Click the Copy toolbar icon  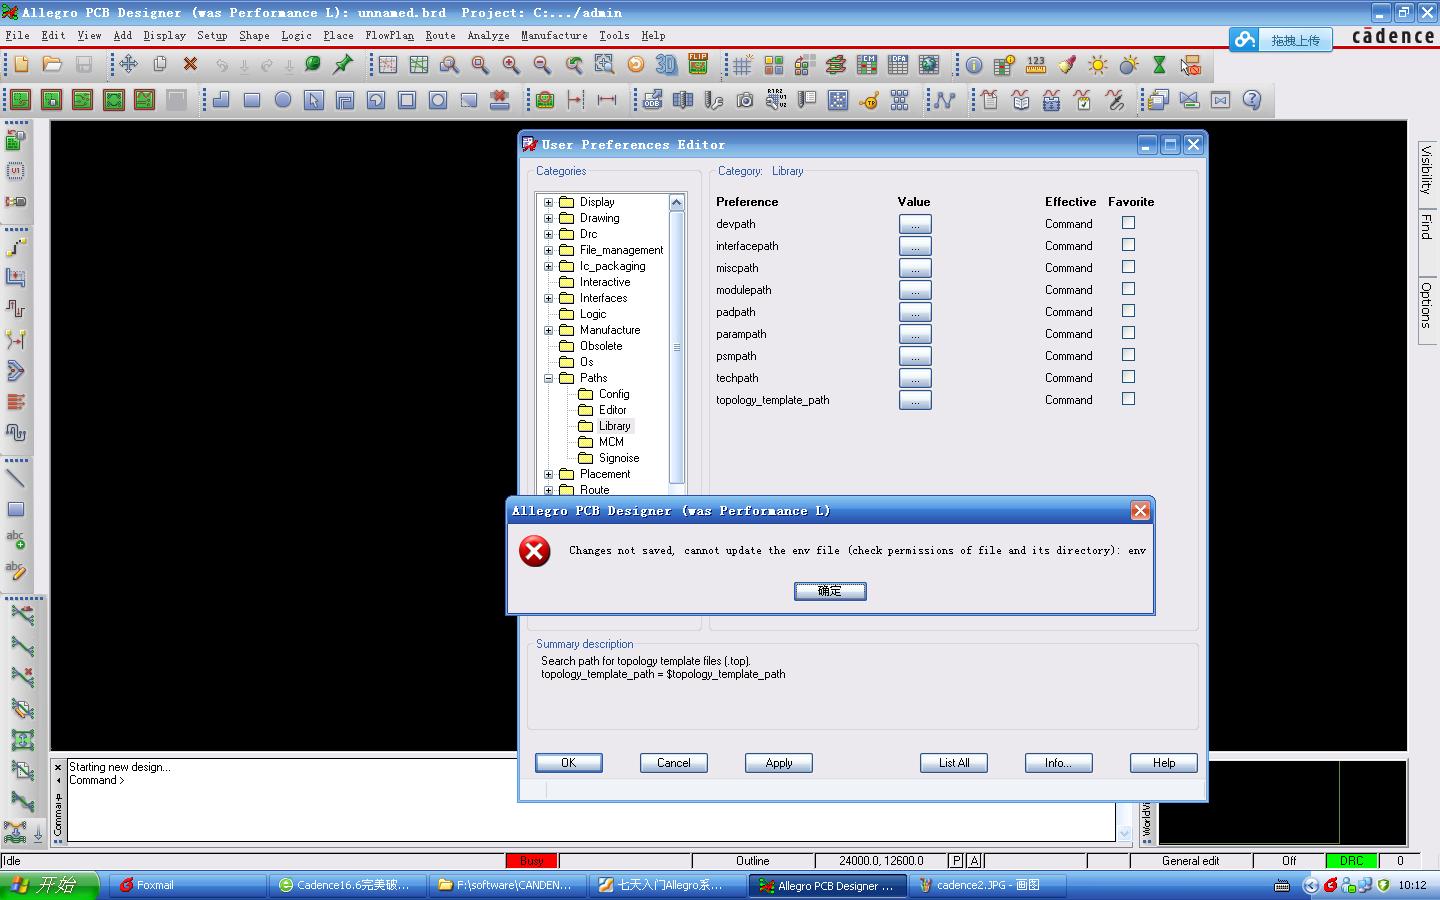160,64
